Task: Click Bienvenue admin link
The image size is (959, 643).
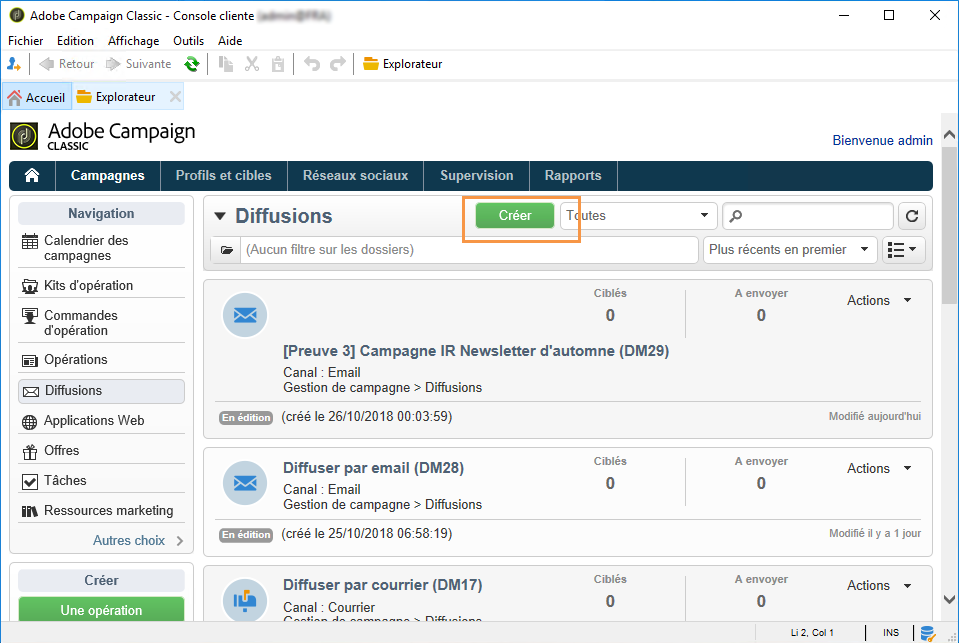Action: point(883,141)
